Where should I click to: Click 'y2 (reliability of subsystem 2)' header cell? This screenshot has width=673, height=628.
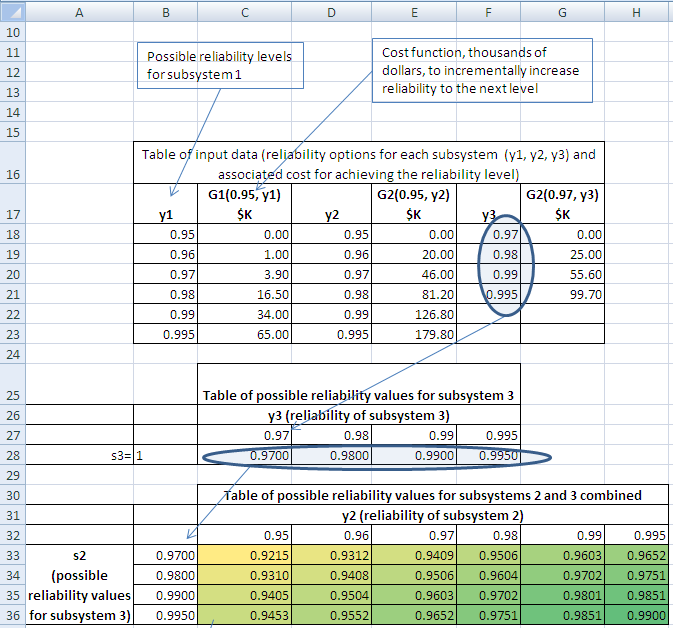coord(433,515)
